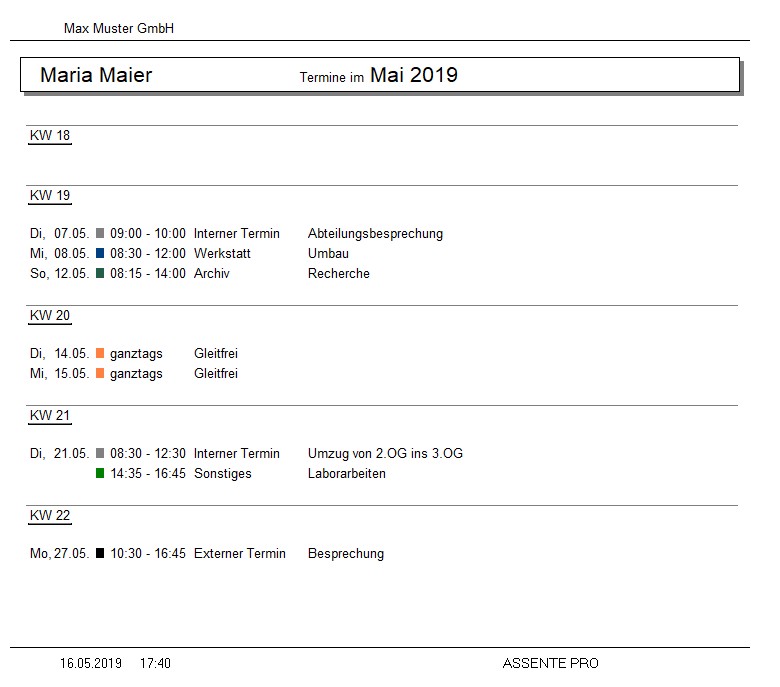Click 'Umzug von 2.OG ins 3.OG'
Viewport: 780px width, 687px height.
(386, 453)
